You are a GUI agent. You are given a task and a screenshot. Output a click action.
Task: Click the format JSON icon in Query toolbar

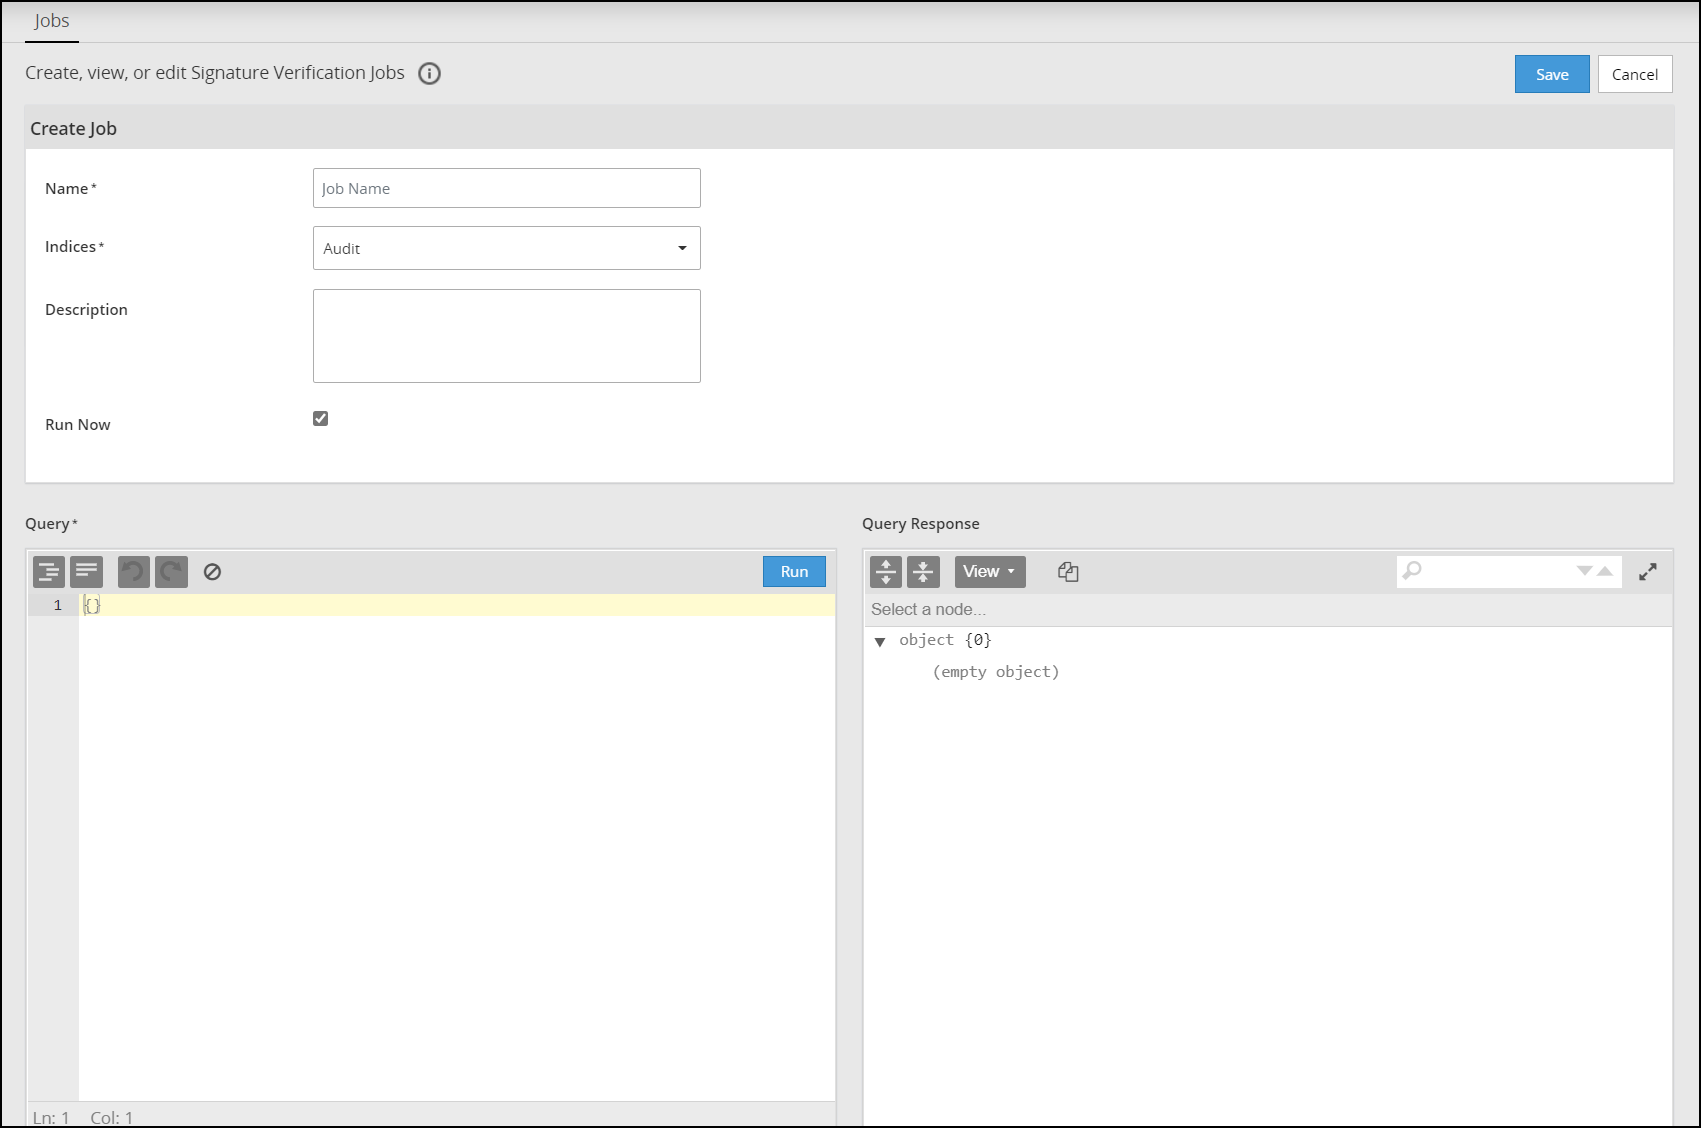click(x=49, y=572)
